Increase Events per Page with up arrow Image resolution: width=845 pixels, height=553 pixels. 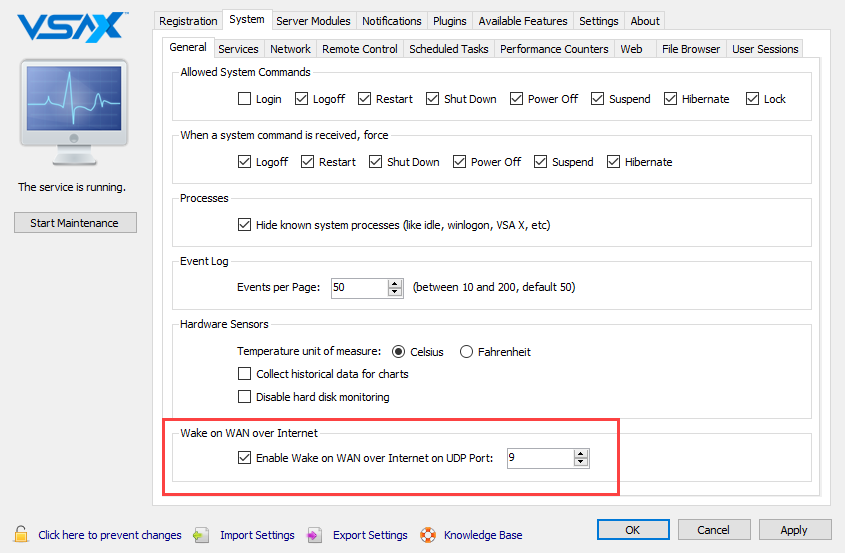[394, 283]
